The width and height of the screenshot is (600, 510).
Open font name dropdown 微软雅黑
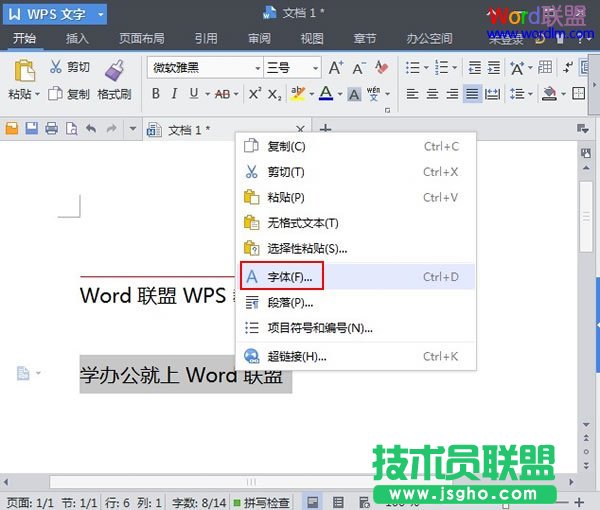point(258,68)
